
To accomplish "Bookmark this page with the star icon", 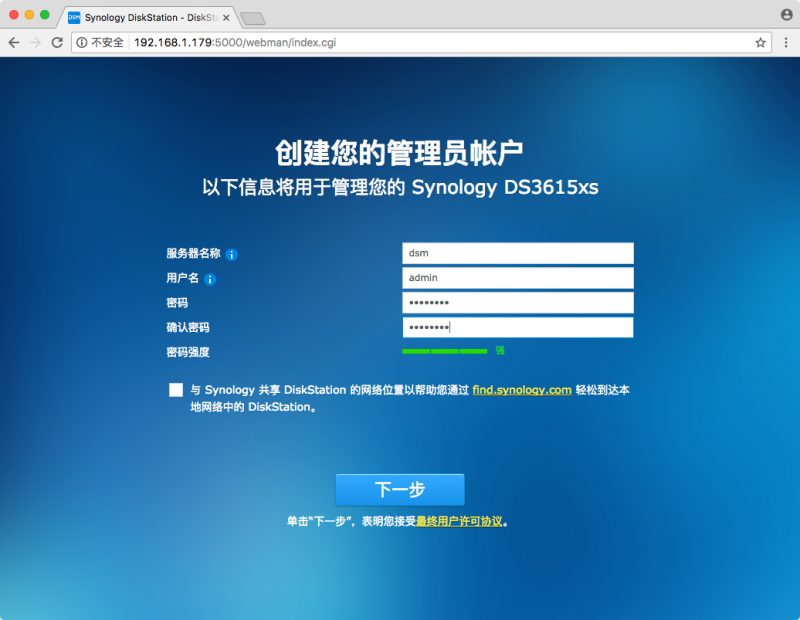I will click(x=760, y=43).
